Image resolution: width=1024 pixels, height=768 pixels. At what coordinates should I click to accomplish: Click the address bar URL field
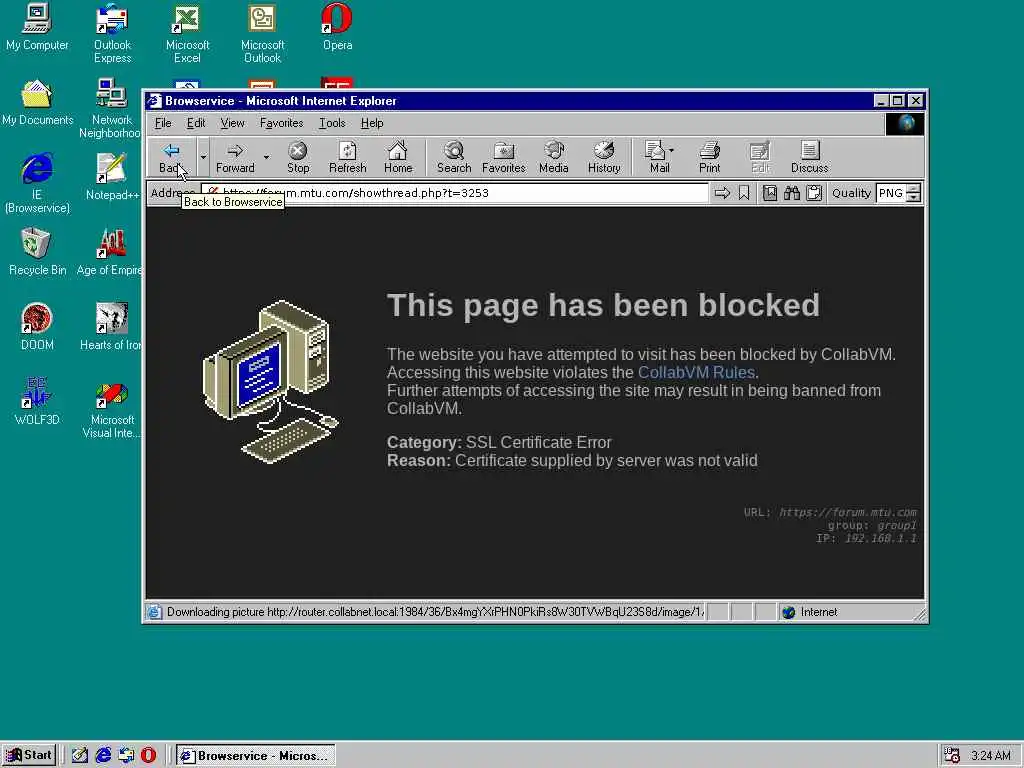(455, 193)
